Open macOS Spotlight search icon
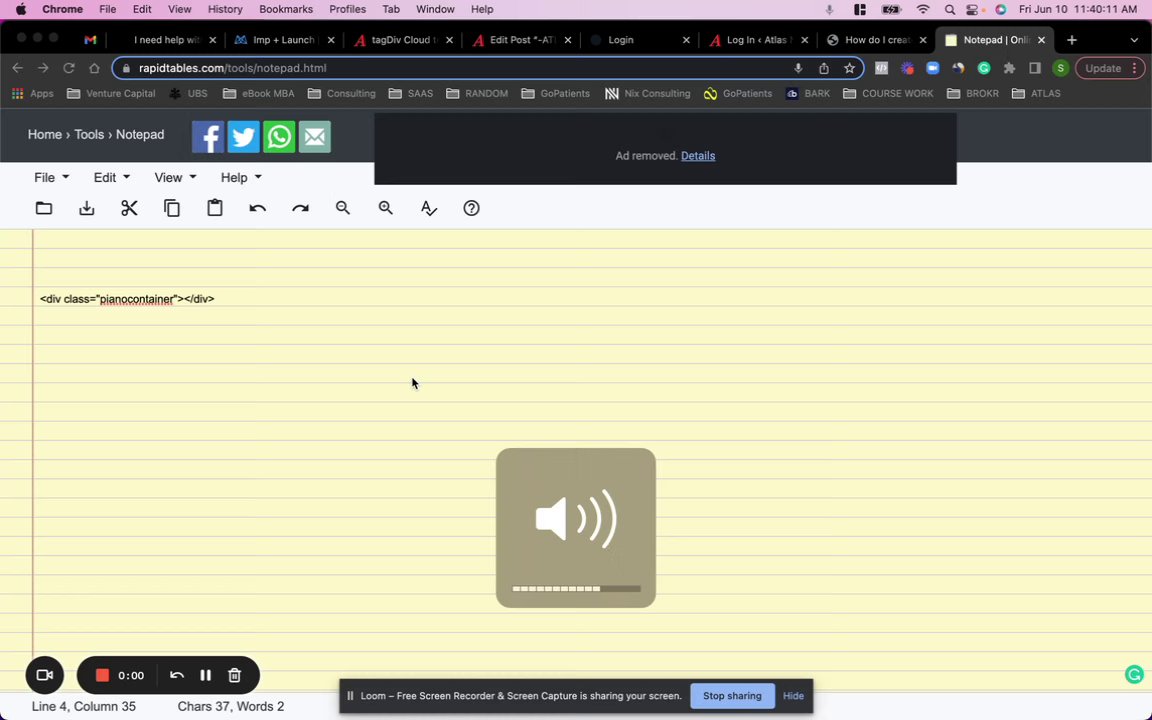1152x720 pixels. point(949,10)
